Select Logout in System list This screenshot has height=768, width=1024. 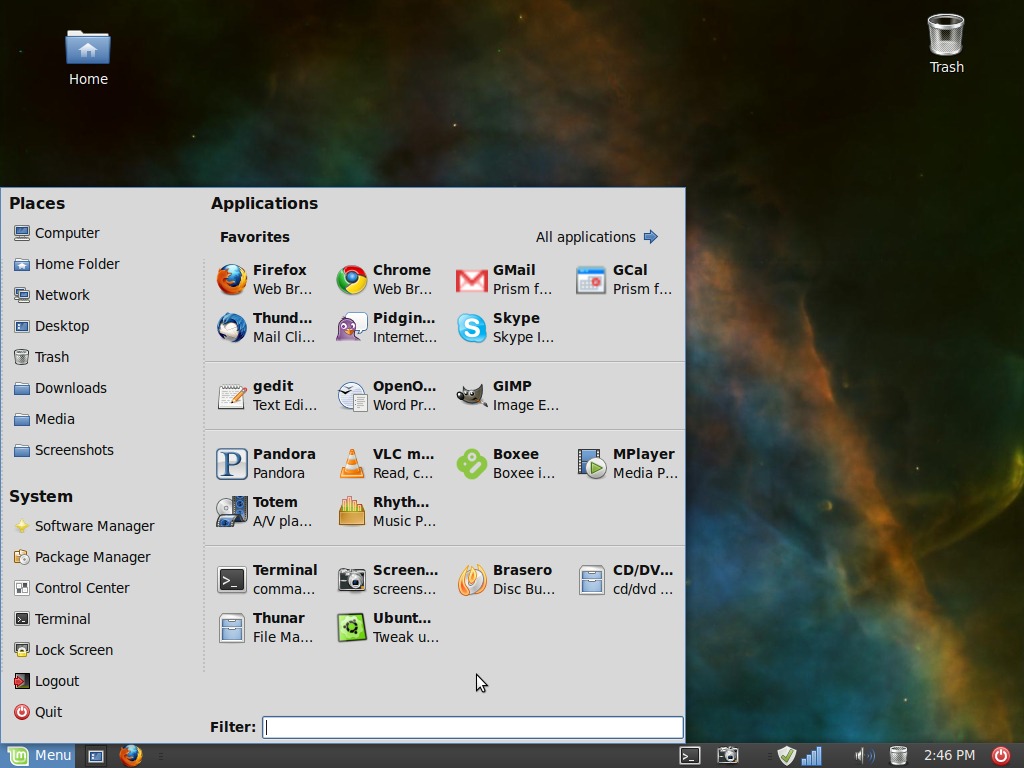pos(46,681)
